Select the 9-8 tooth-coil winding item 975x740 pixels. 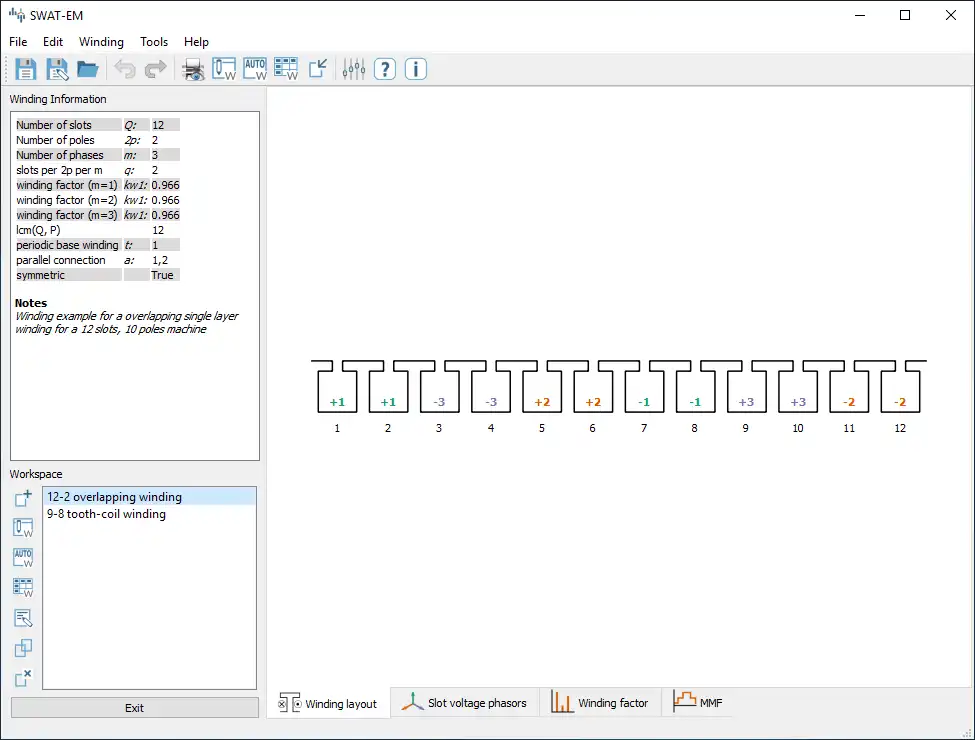tap(106, 514)
